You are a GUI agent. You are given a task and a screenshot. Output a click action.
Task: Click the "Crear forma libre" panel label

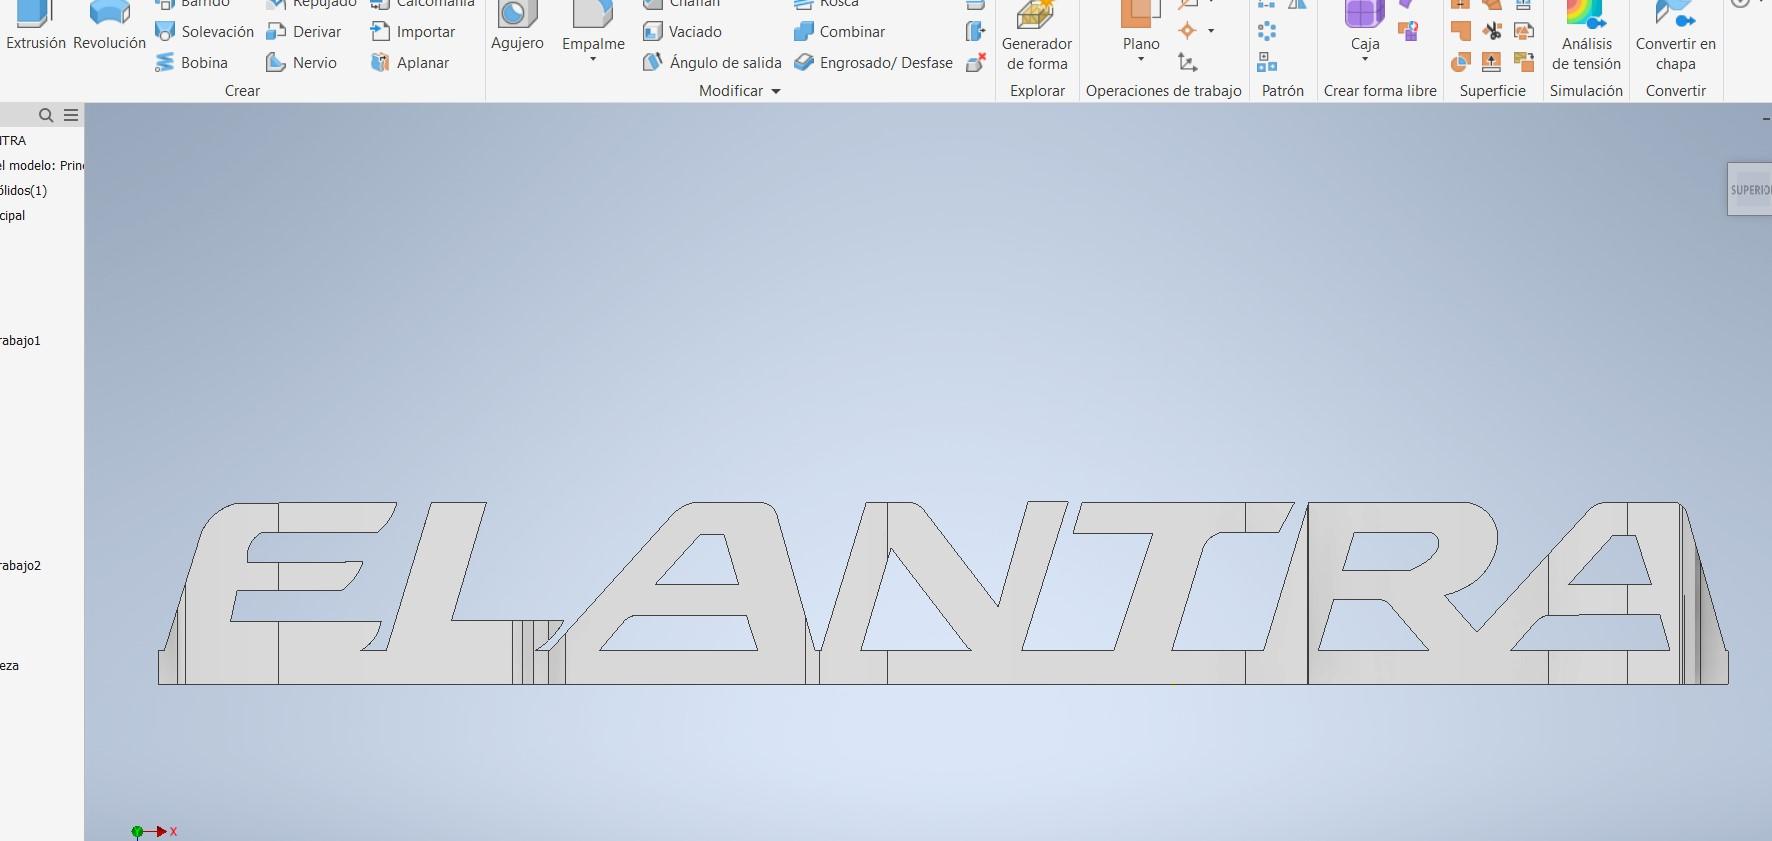tap(1380, 90)
